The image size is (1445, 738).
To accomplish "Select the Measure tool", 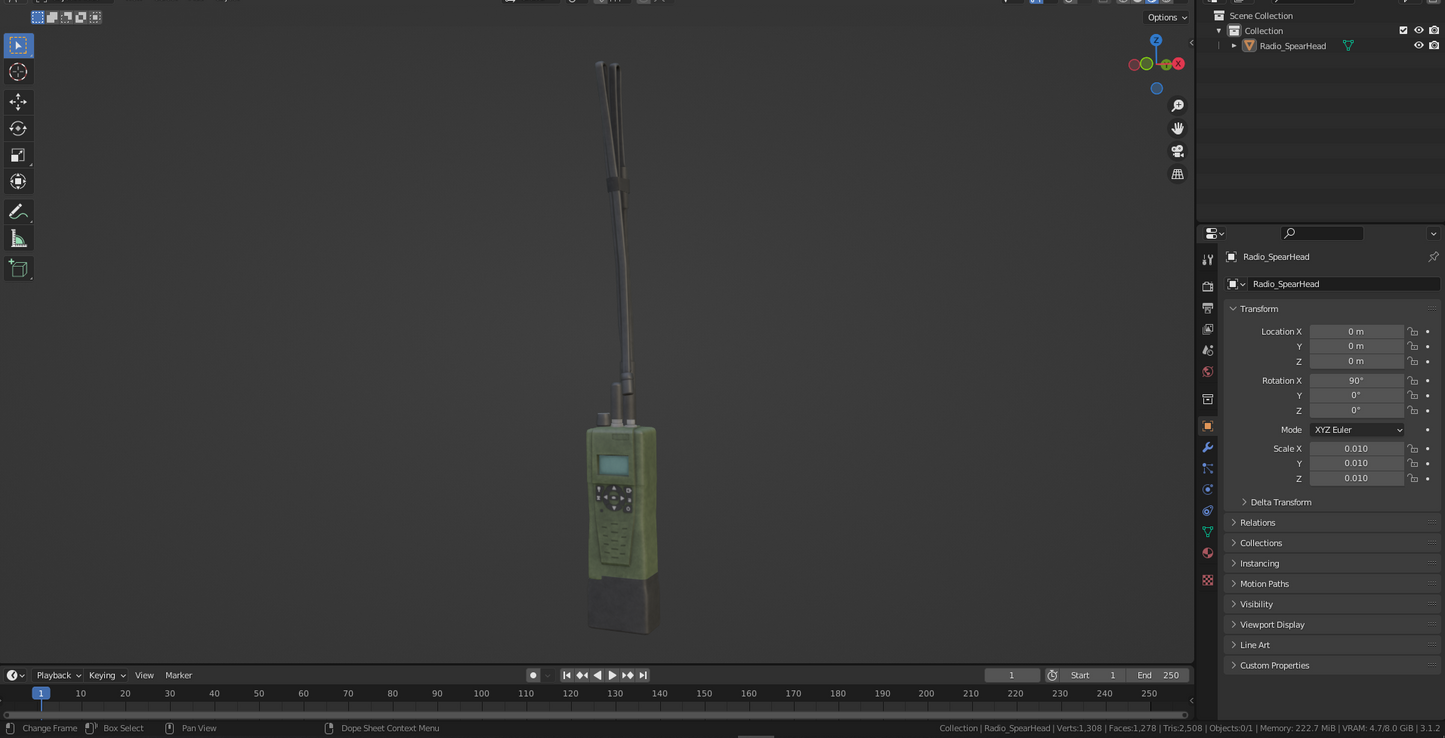I will 18,239.
